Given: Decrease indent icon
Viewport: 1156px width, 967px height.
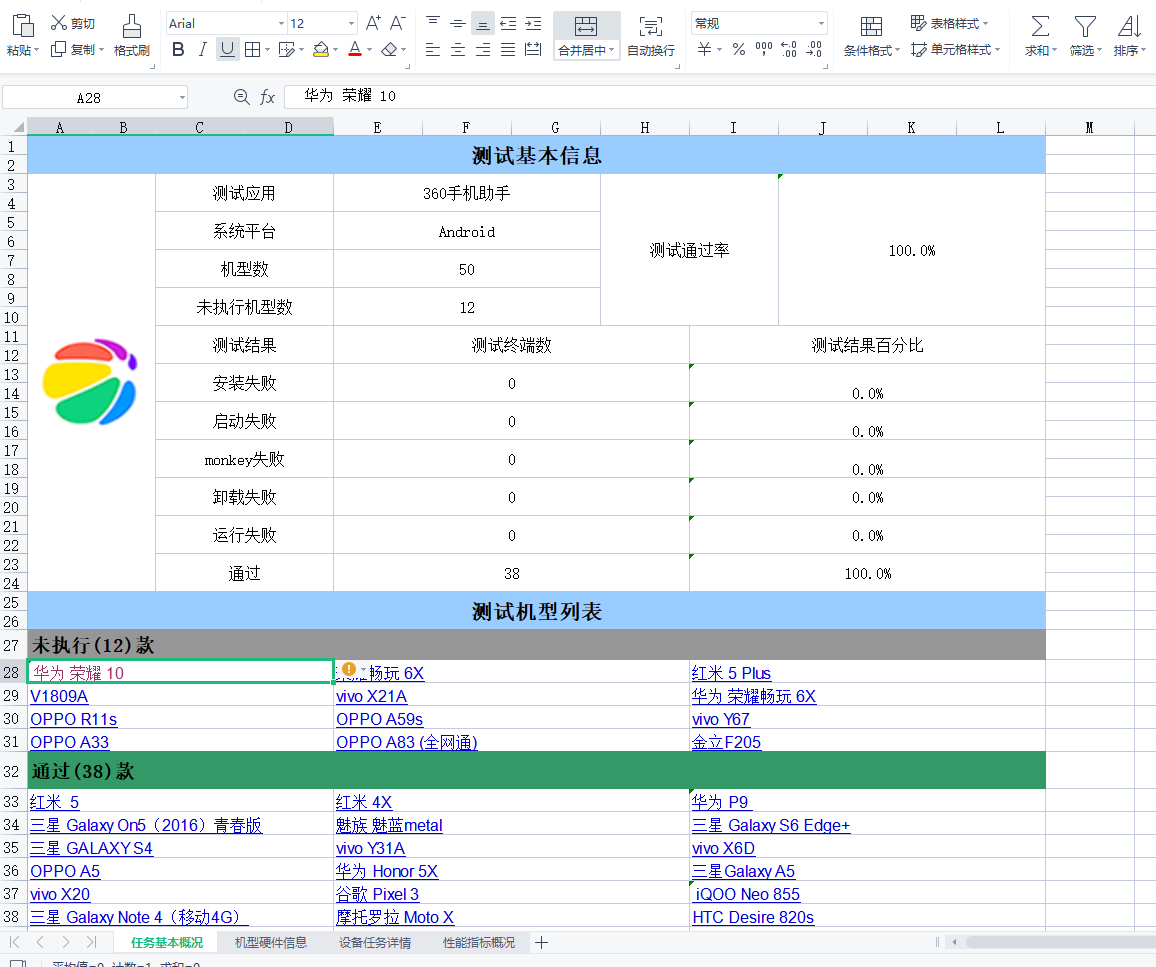Looking at the screenshot, I should (x=508, y=24).
